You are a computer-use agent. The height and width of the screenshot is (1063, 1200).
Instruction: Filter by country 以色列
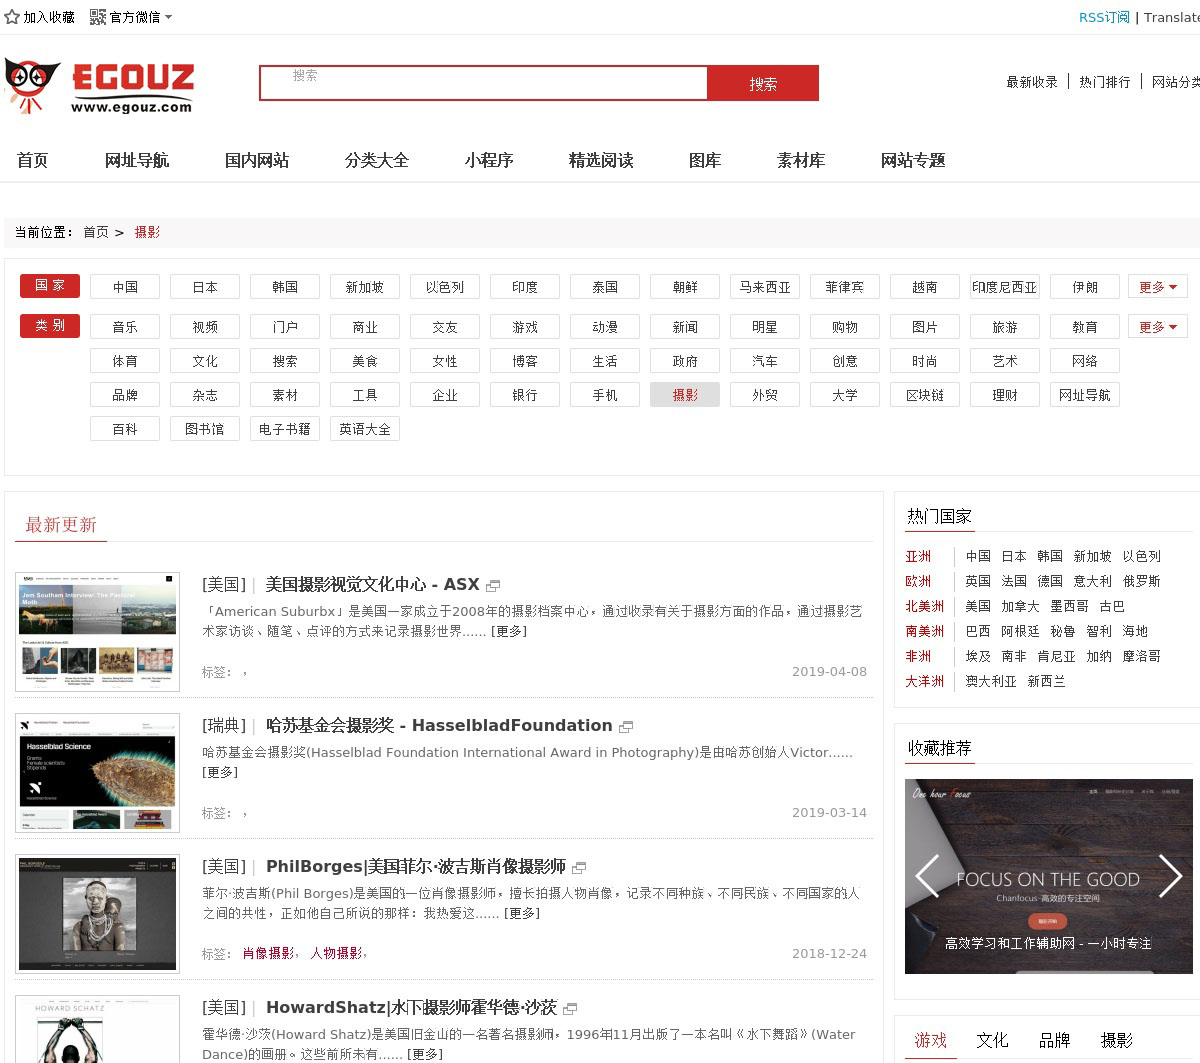[445, 287]
